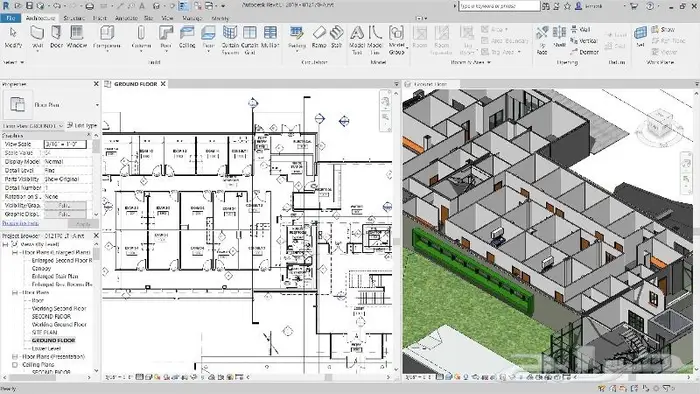Select 'Working Second Floor' in Project Browser

tap(59, 308)
